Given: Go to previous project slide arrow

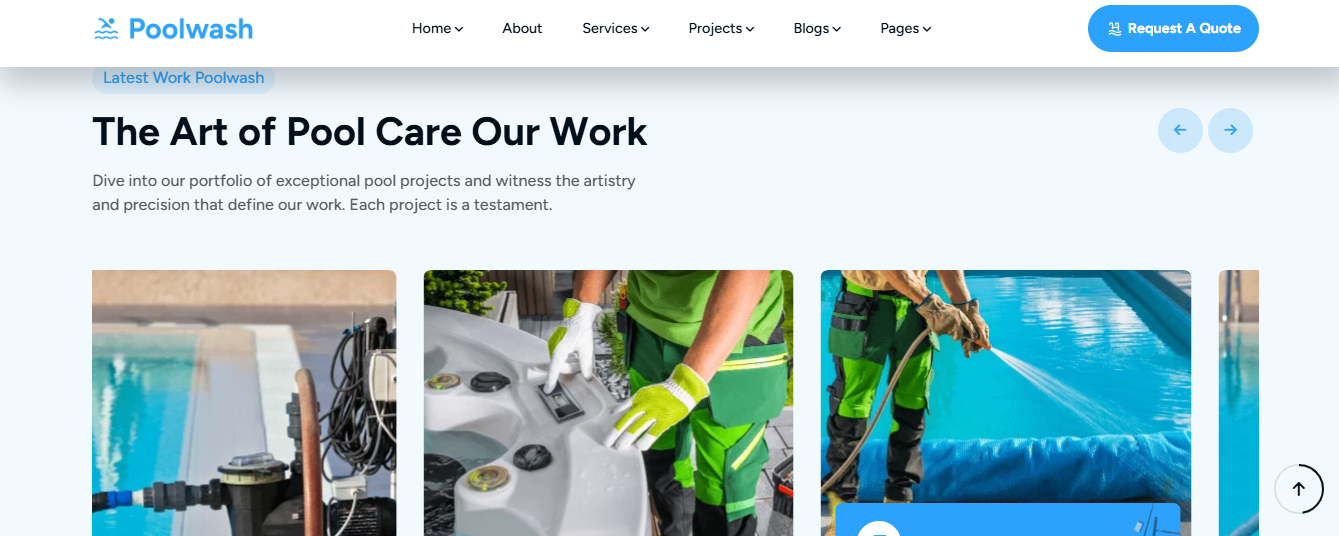Looking at the screenshot, I should tap(1180, 130).
